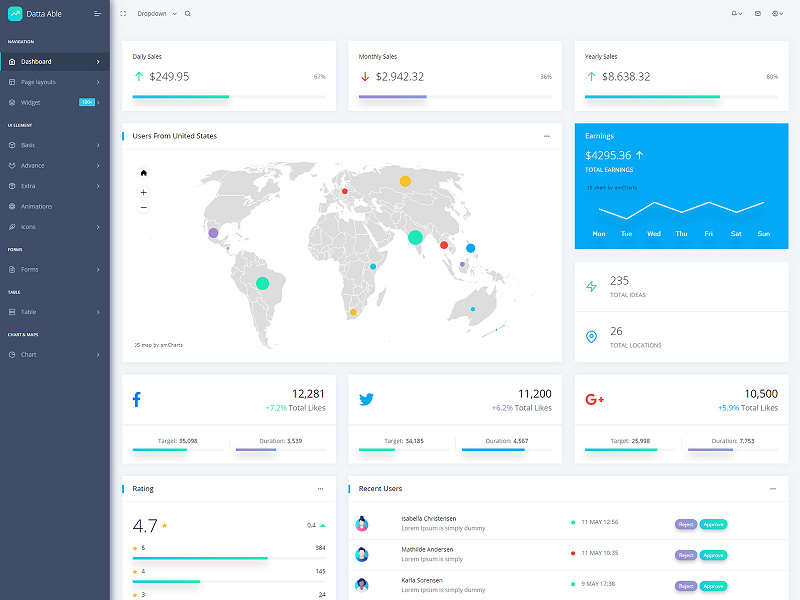Open the envelope messages icon
The image size is (800, 600).
758,13
